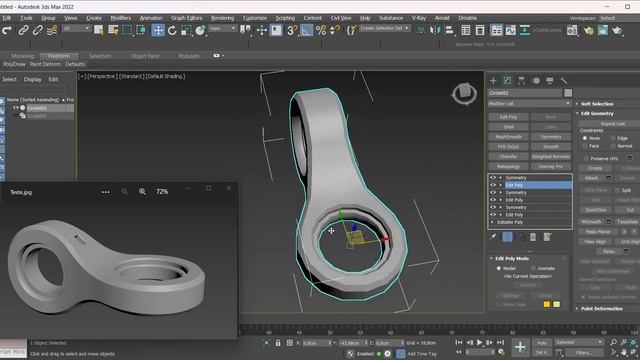Click the Rectangular Selection Region icon
Screen dimensions: 640x360
(x=127, y=30)
